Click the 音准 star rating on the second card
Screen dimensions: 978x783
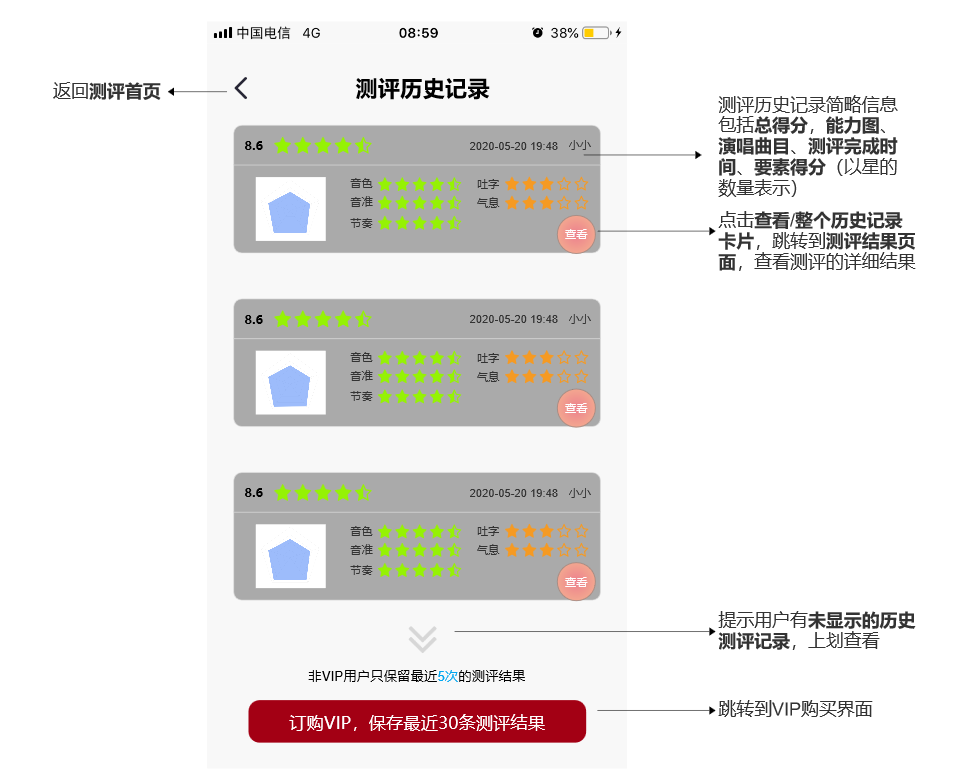(420, 376)
